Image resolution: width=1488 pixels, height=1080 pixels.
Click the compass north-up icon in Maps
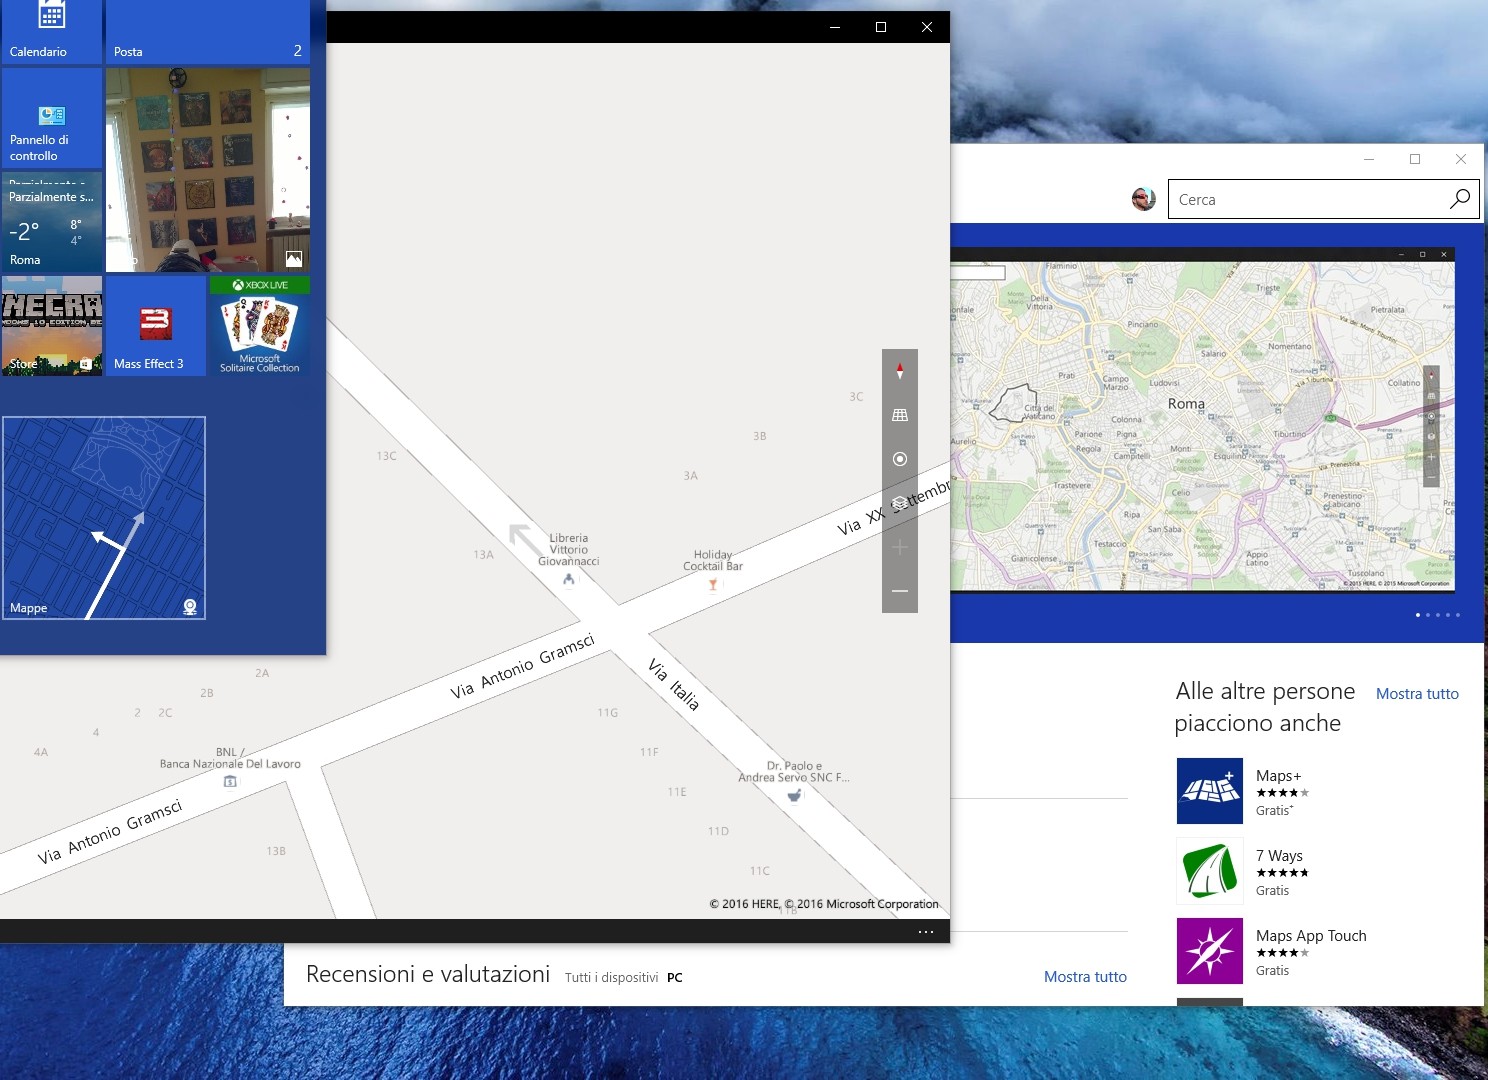pos(899,371)
